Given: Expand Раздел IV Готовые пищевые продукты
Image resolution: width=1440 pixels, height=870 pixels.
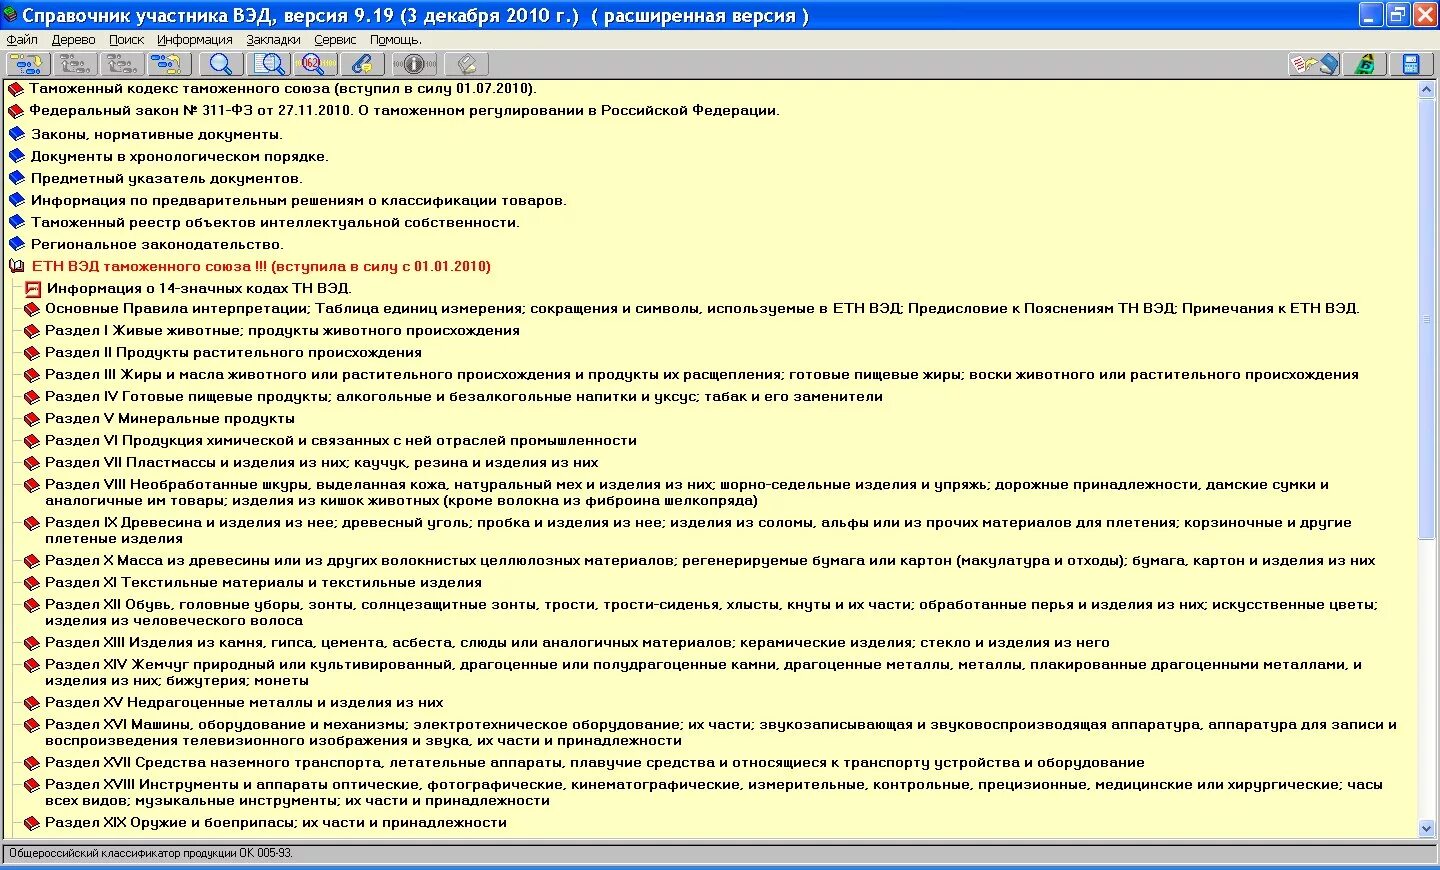Looking at the screenshot, I should 464,397.
